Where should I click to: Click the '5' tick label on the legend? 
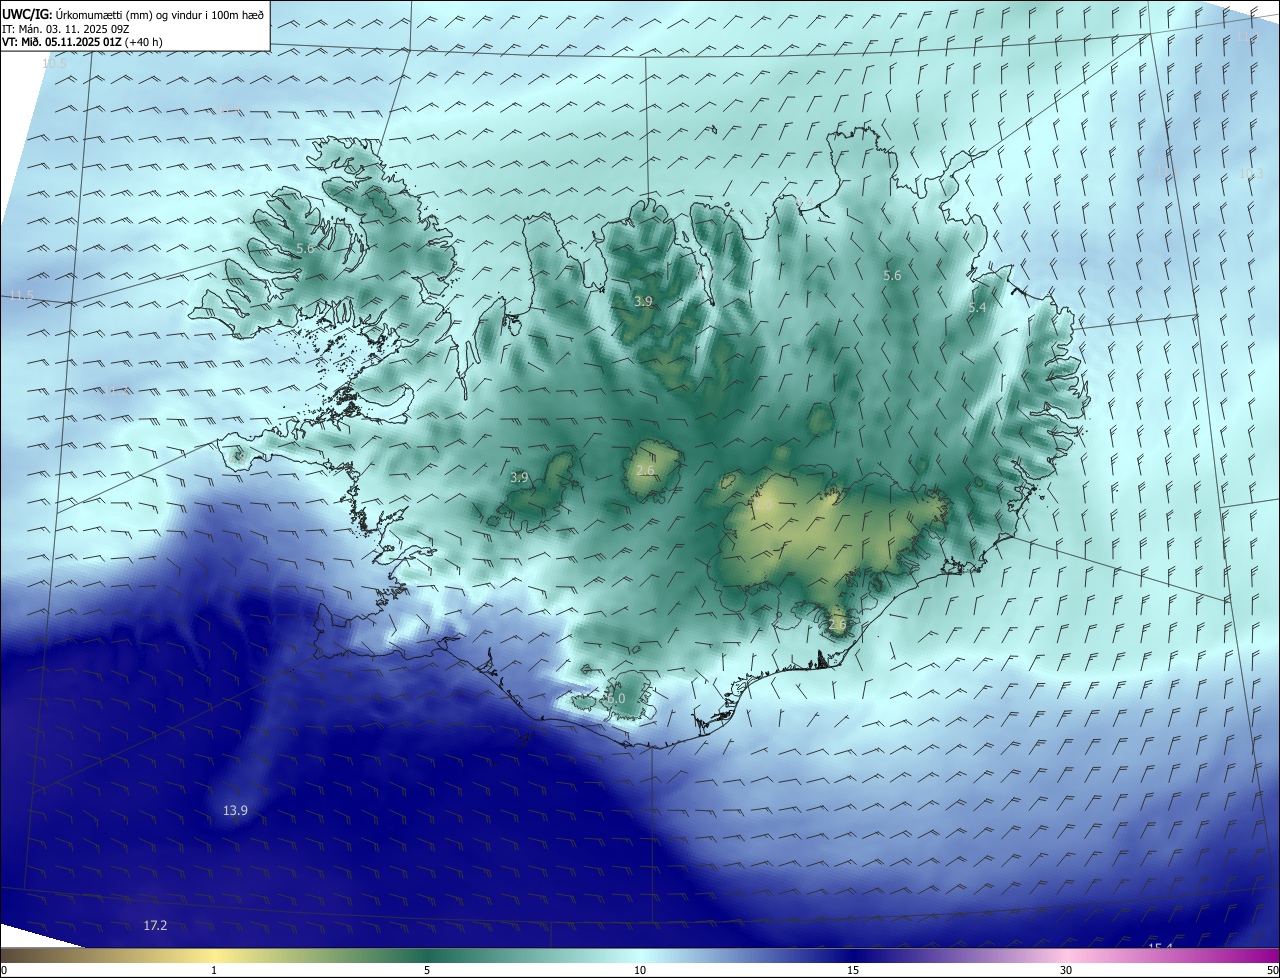pyautogui.click(x=427, y=970)
